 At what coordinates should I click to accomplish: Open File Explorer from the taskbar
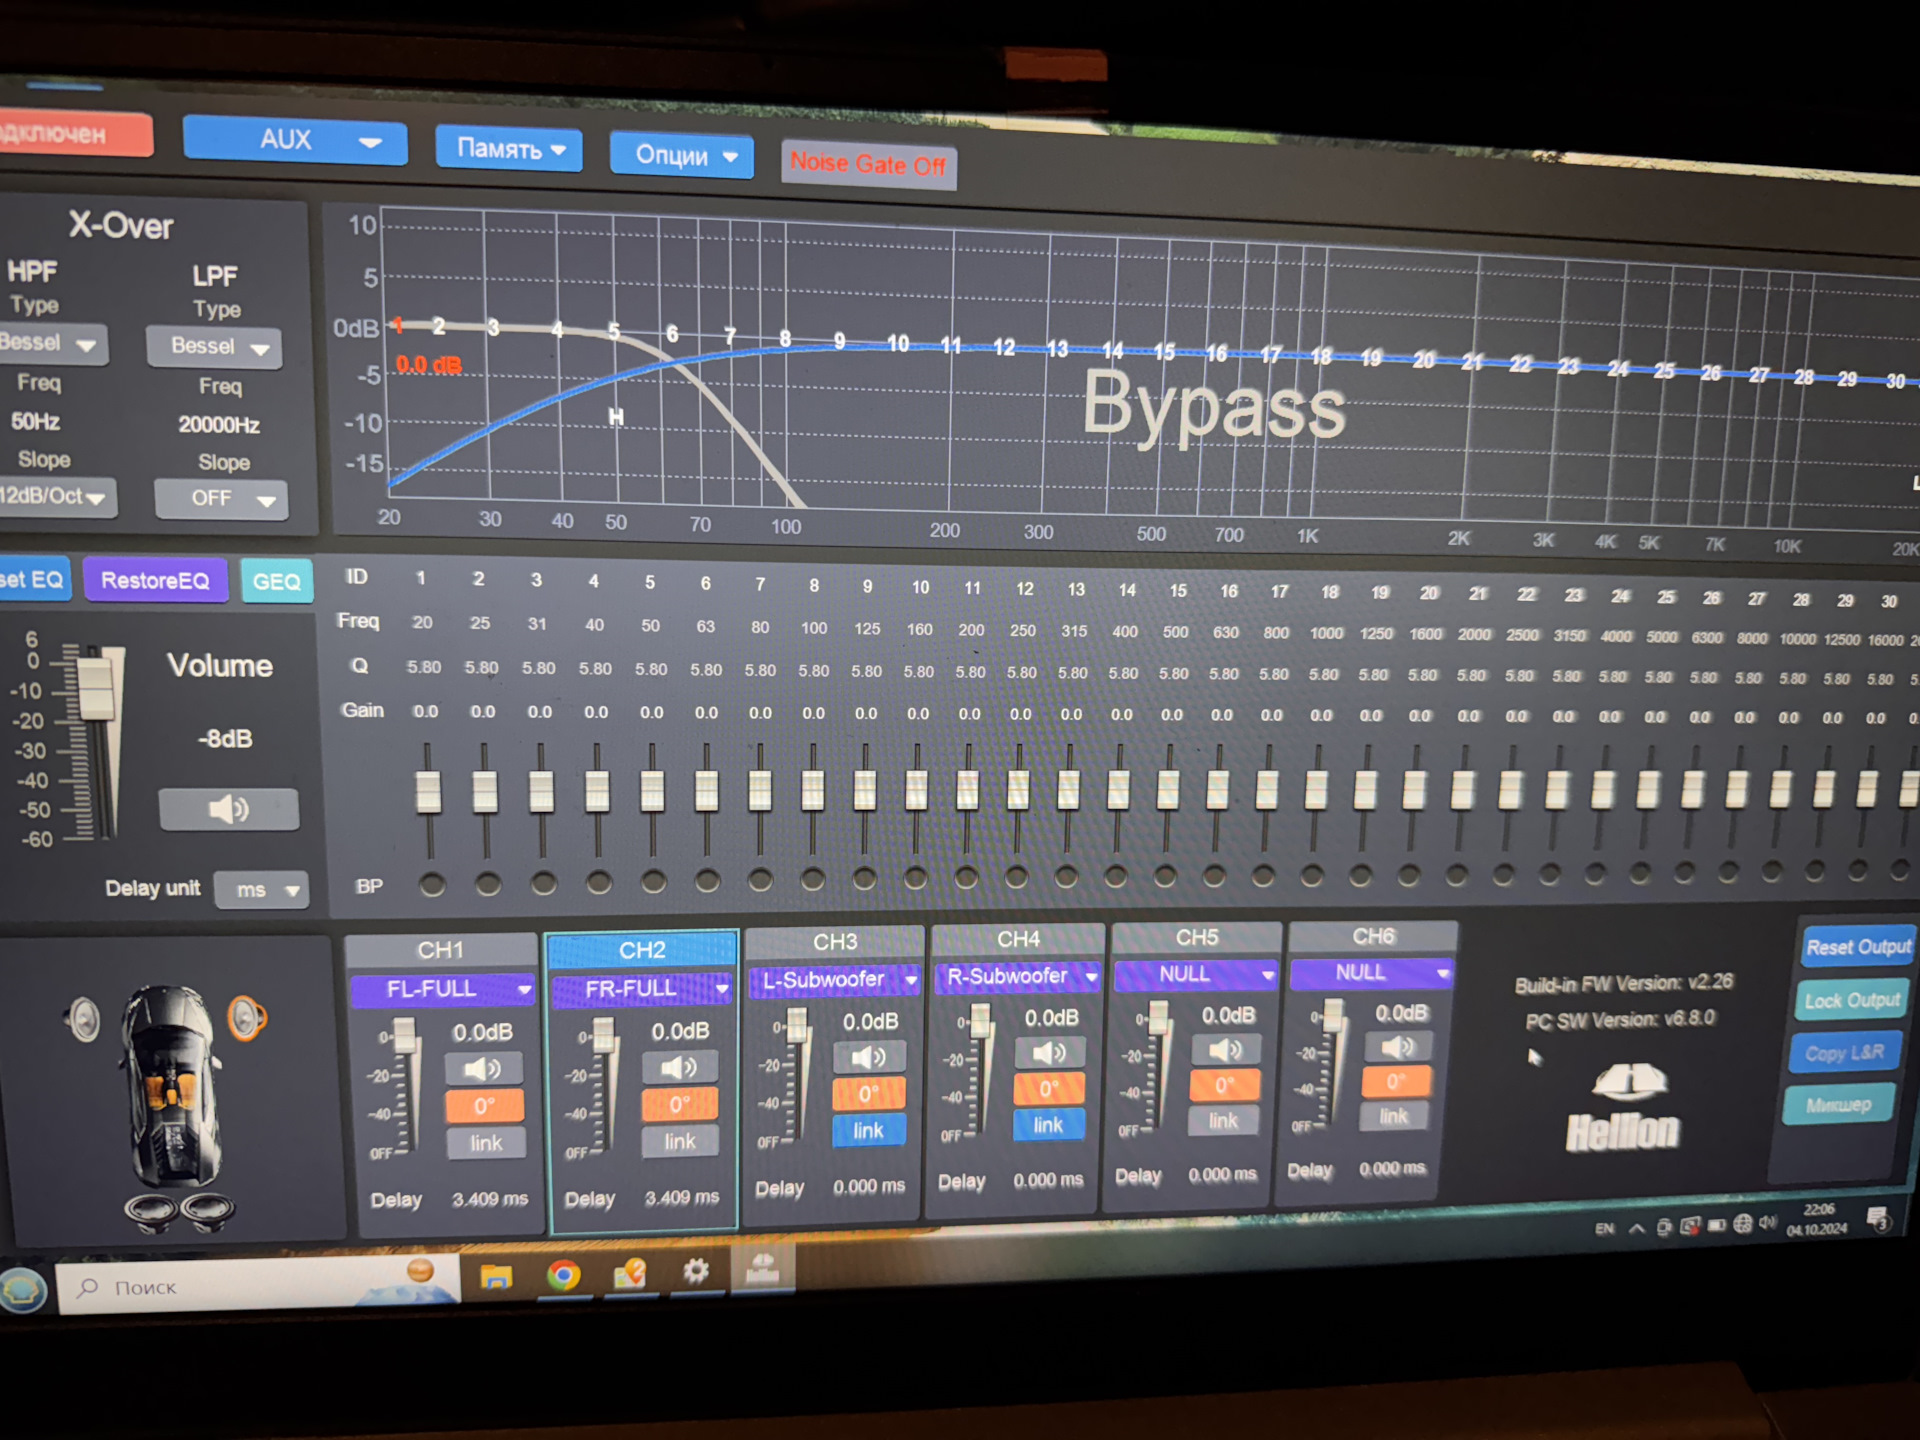click(496, 1276)
